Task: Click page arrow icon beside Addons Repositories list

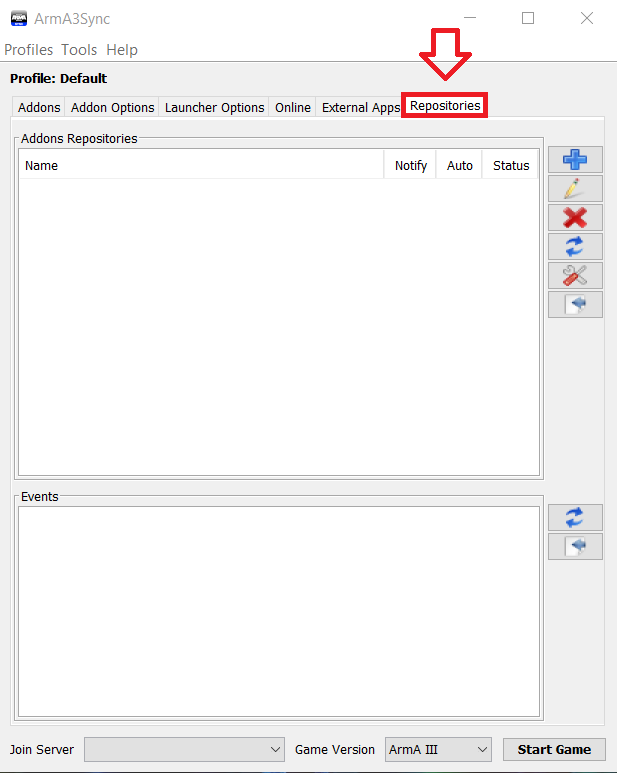Action: pos(575,305)
